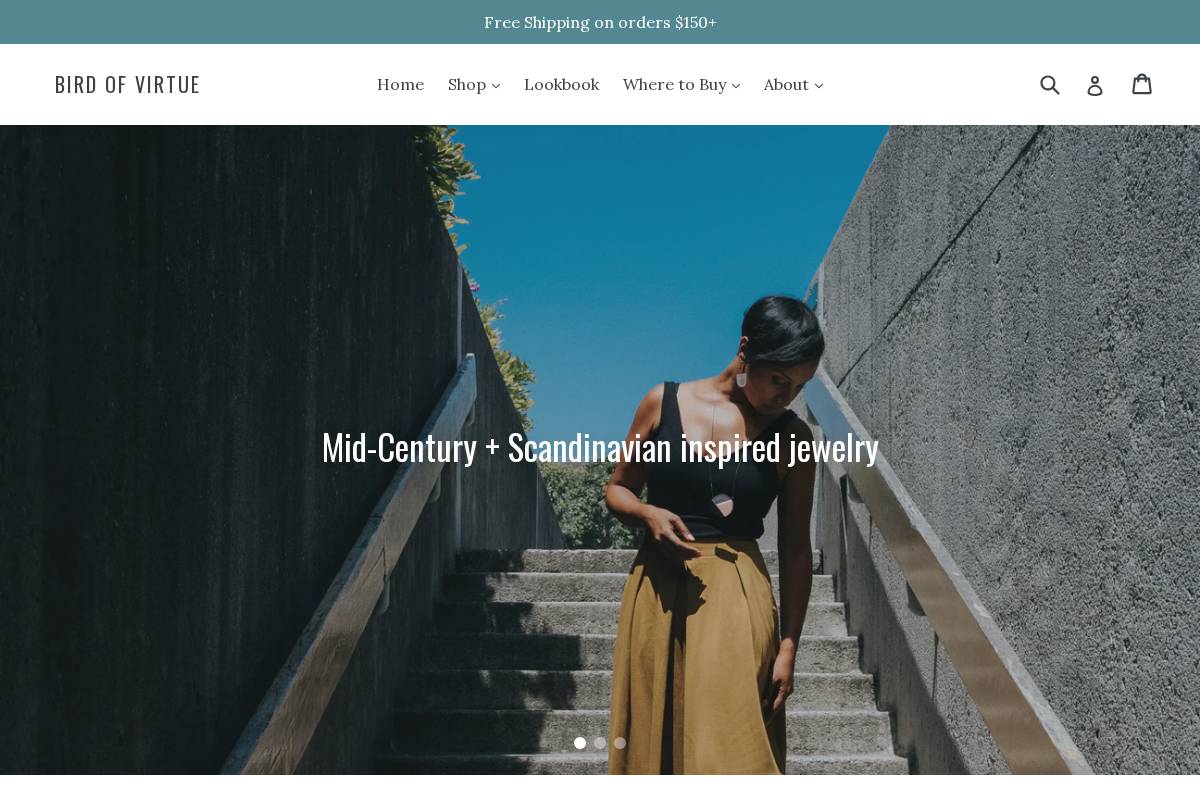
Task: Click the chevron beside Where to Buy
Action: click(x=736, y=86)
